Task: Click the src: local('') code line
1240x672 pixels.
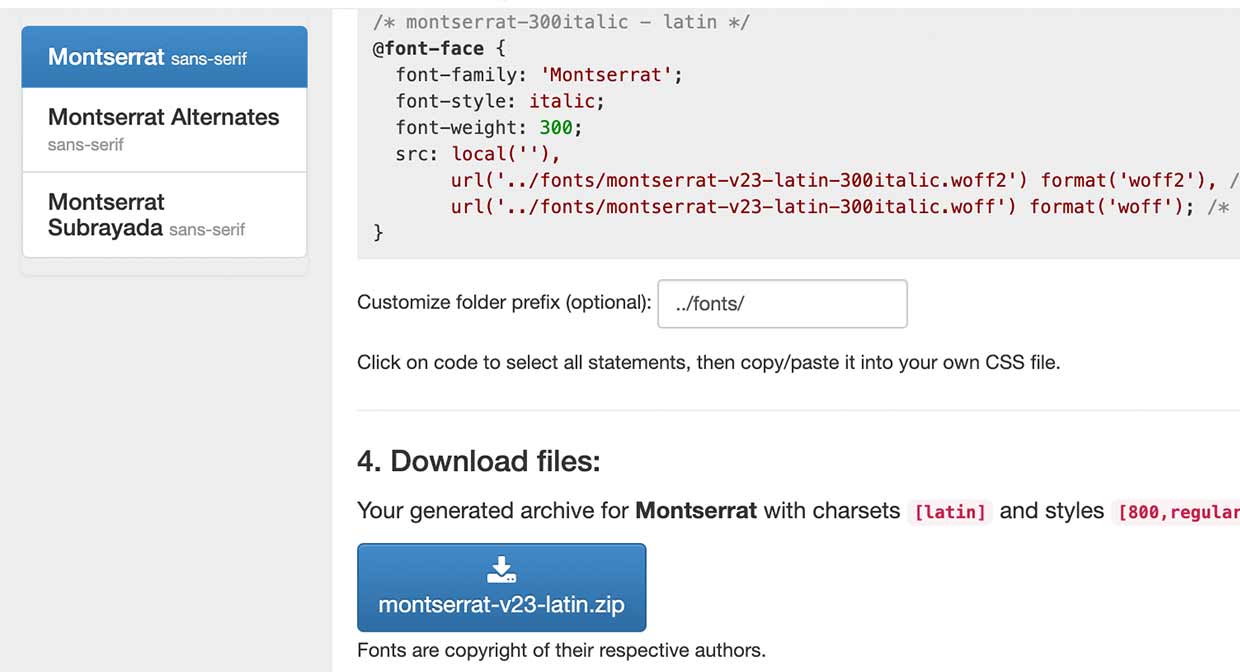Action: coord(479,154)
